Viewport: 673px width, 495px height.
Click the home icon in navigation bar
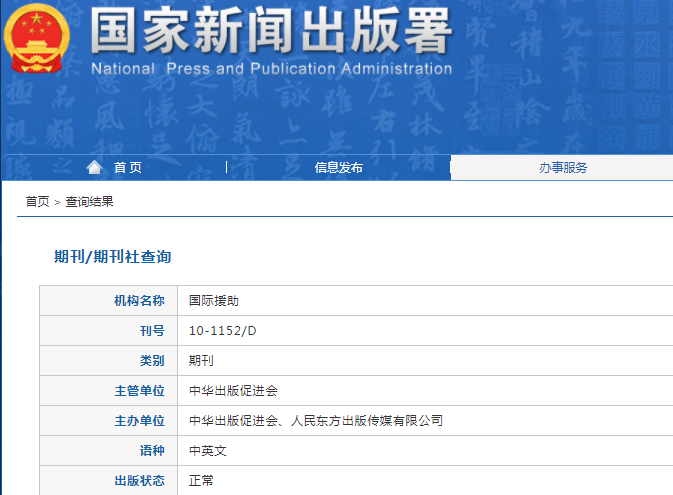point(94,167)
